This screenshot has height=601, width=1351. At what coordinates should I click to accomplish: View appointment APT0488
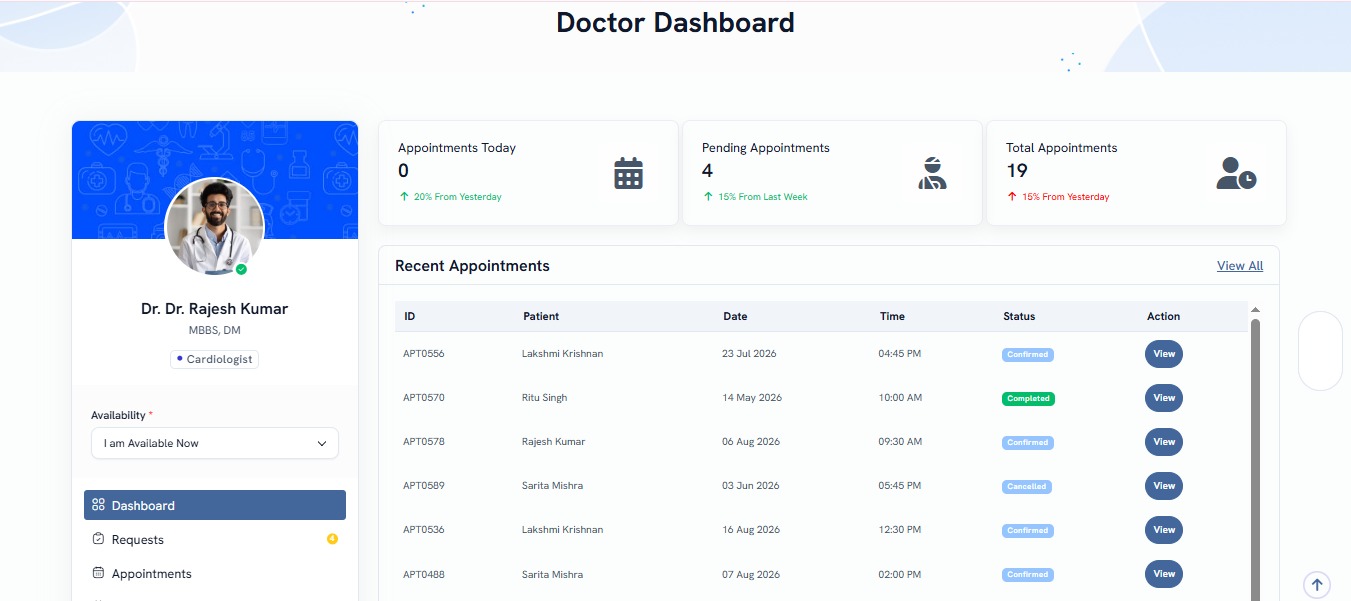[1164, 574]
